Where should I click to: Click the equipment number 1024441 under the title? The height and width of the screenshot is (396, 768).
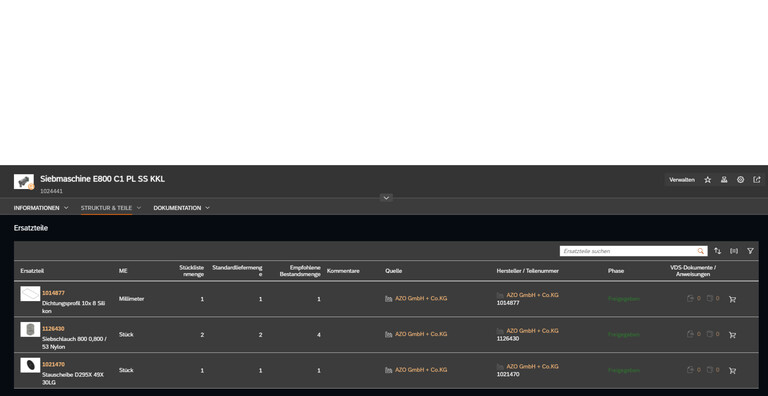(x=51, y=192)
